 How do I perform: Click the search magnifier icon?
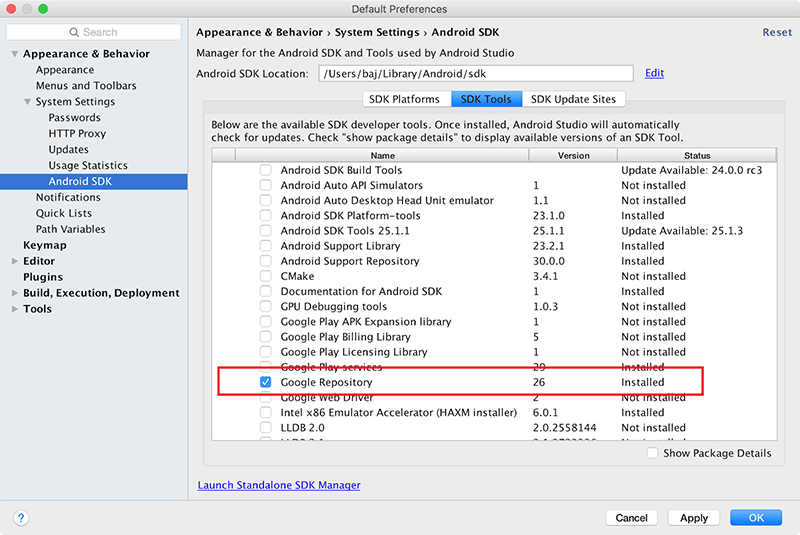pyautogui.click(x=76, y=32)
